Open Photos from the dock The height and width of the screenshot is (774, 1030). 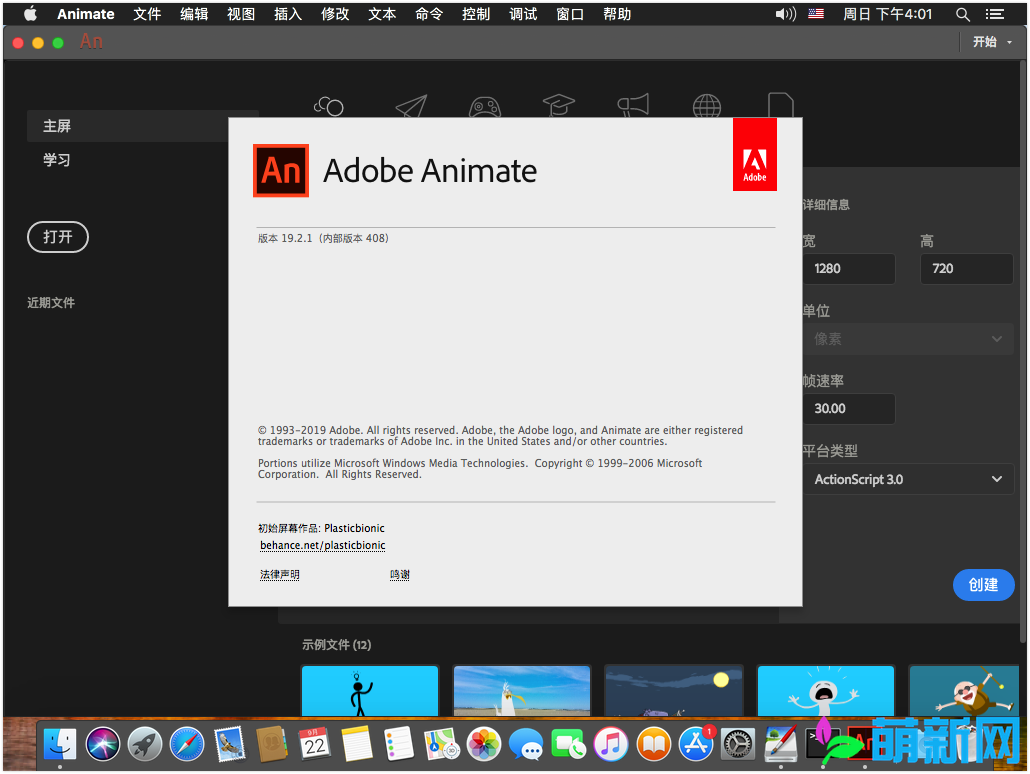[484, 744]
